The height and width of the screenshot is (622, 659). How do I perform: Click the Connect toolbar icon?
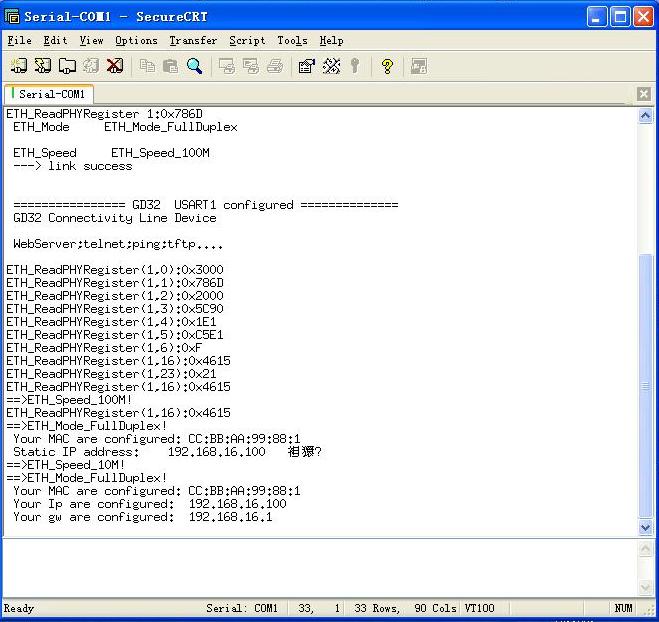pos(18,66)
